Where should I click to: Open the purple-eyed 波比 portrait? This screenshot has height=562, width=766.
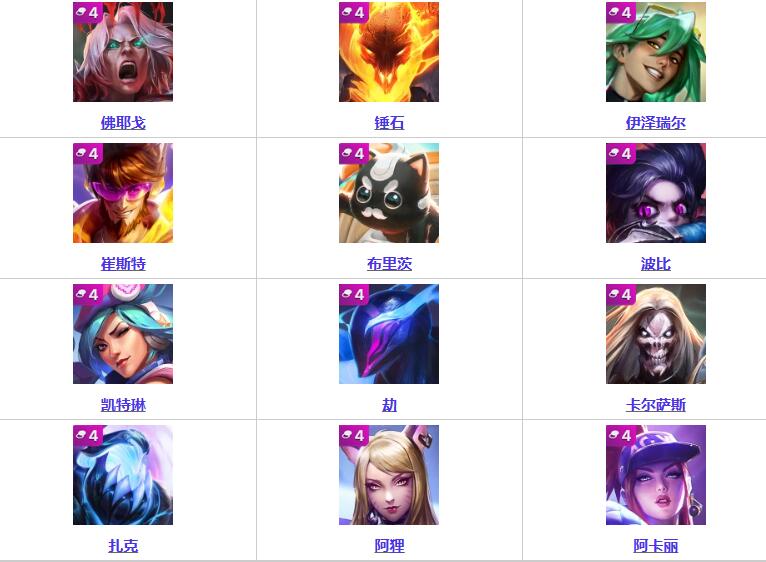coord(656,193)
